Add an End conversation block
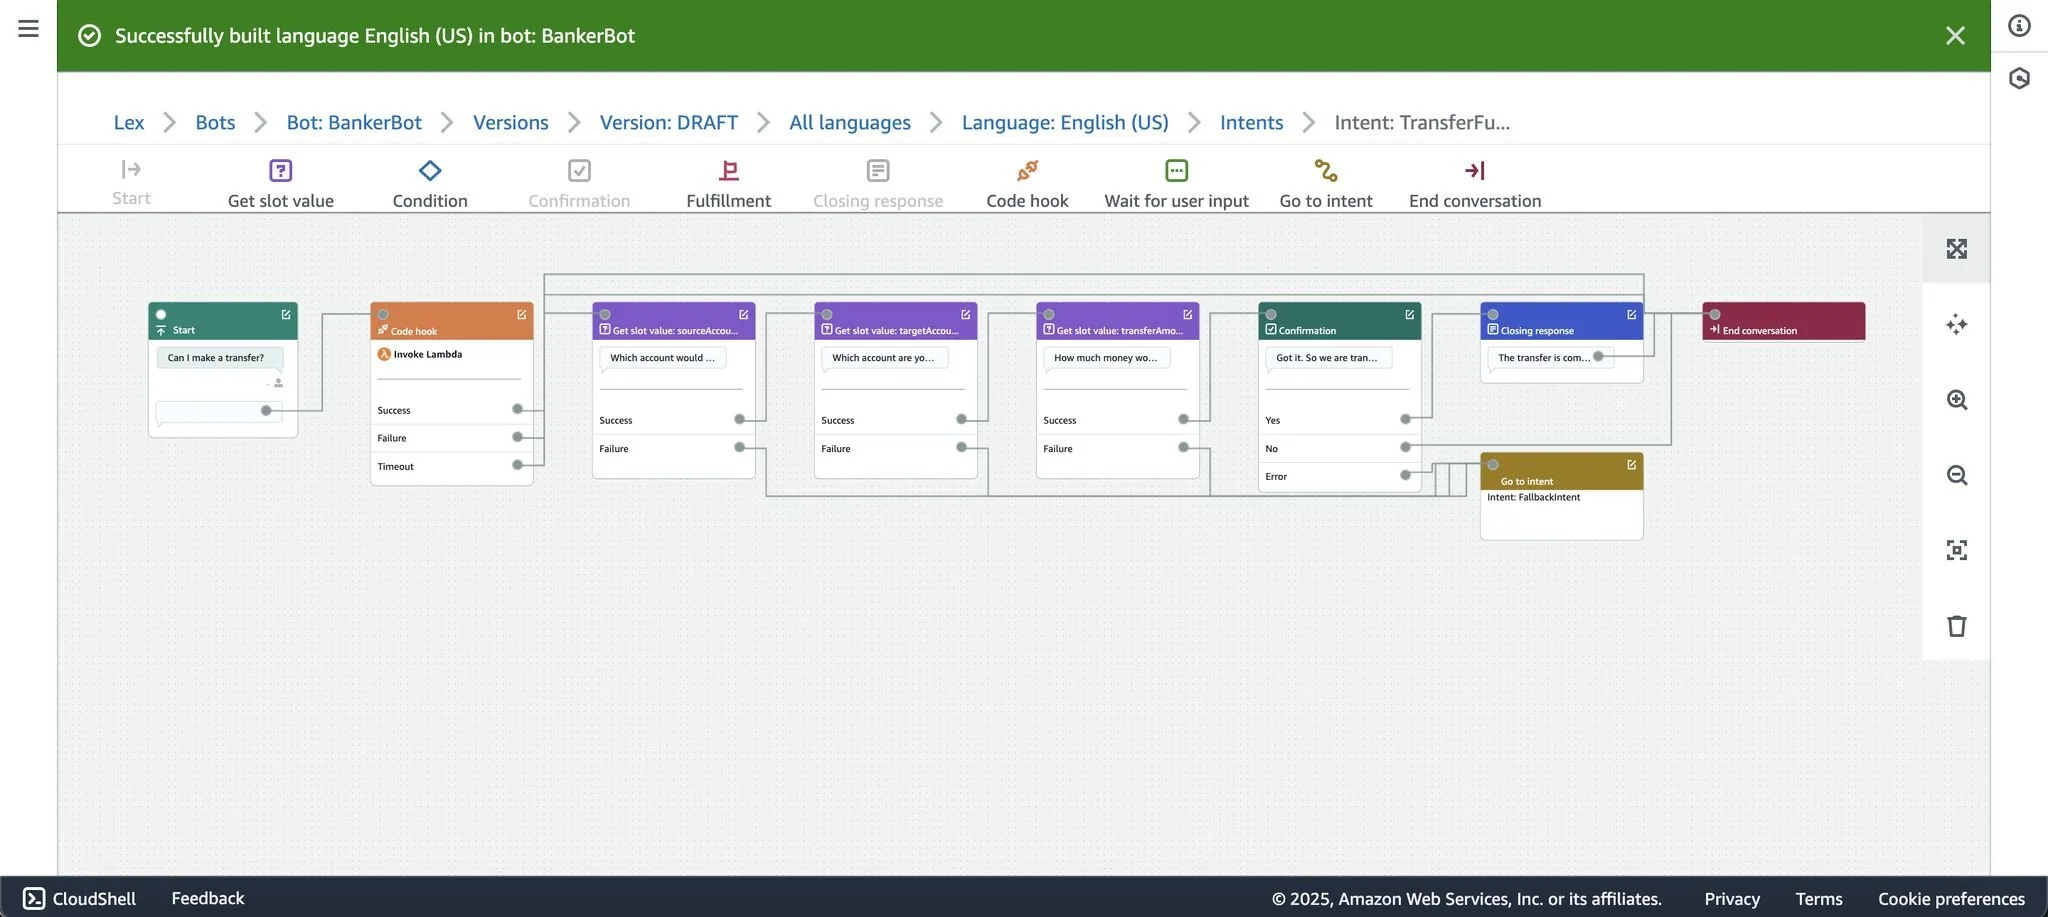This screenshot has width=2048, height=917. coord(1475,184)
